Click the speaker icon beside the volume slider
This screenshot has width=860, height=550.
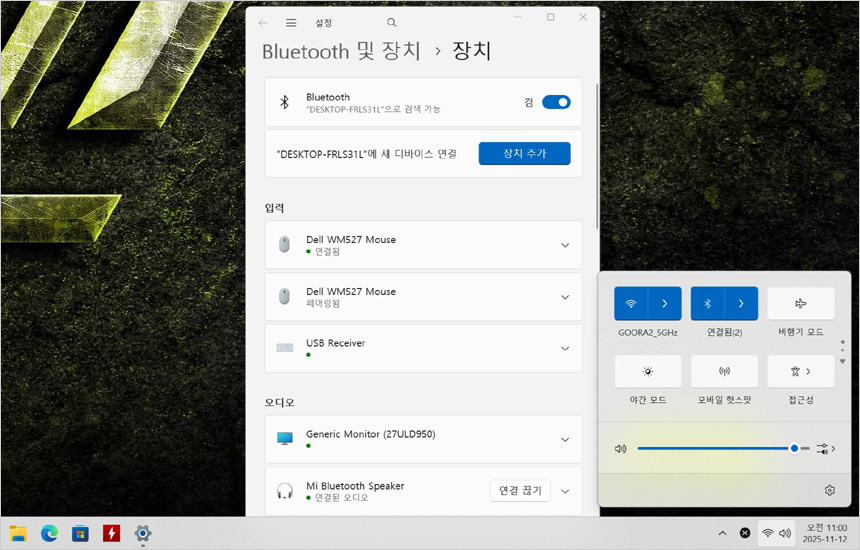coord(620,449)
